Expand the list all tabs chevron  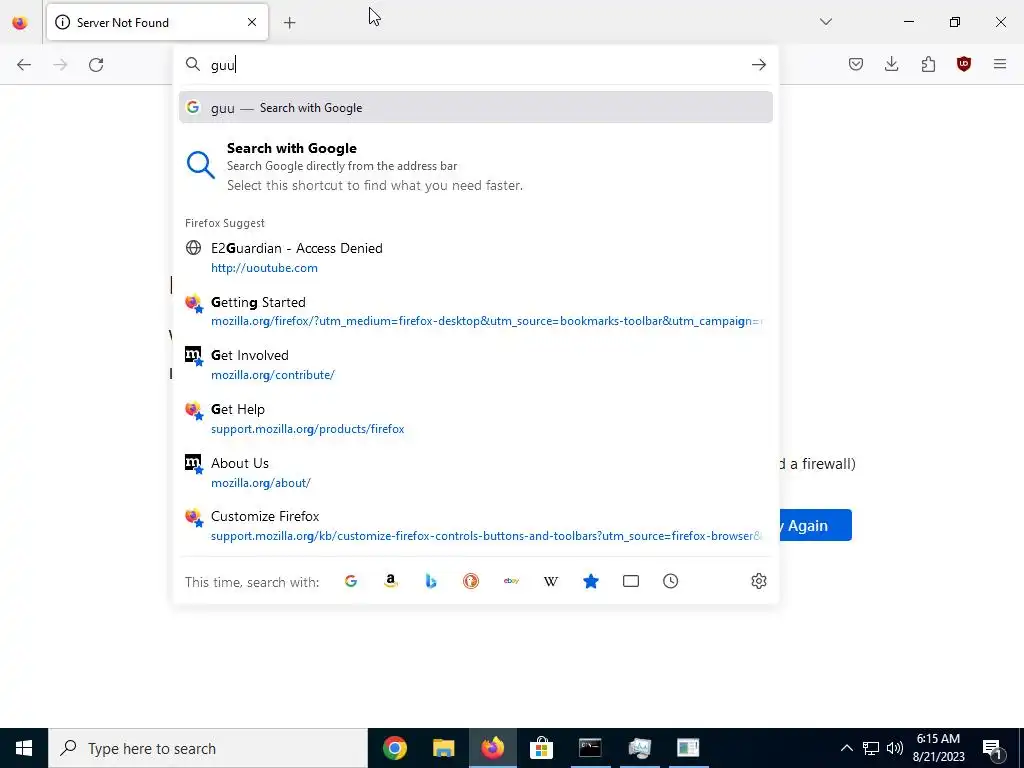click(x=825, y=22)
